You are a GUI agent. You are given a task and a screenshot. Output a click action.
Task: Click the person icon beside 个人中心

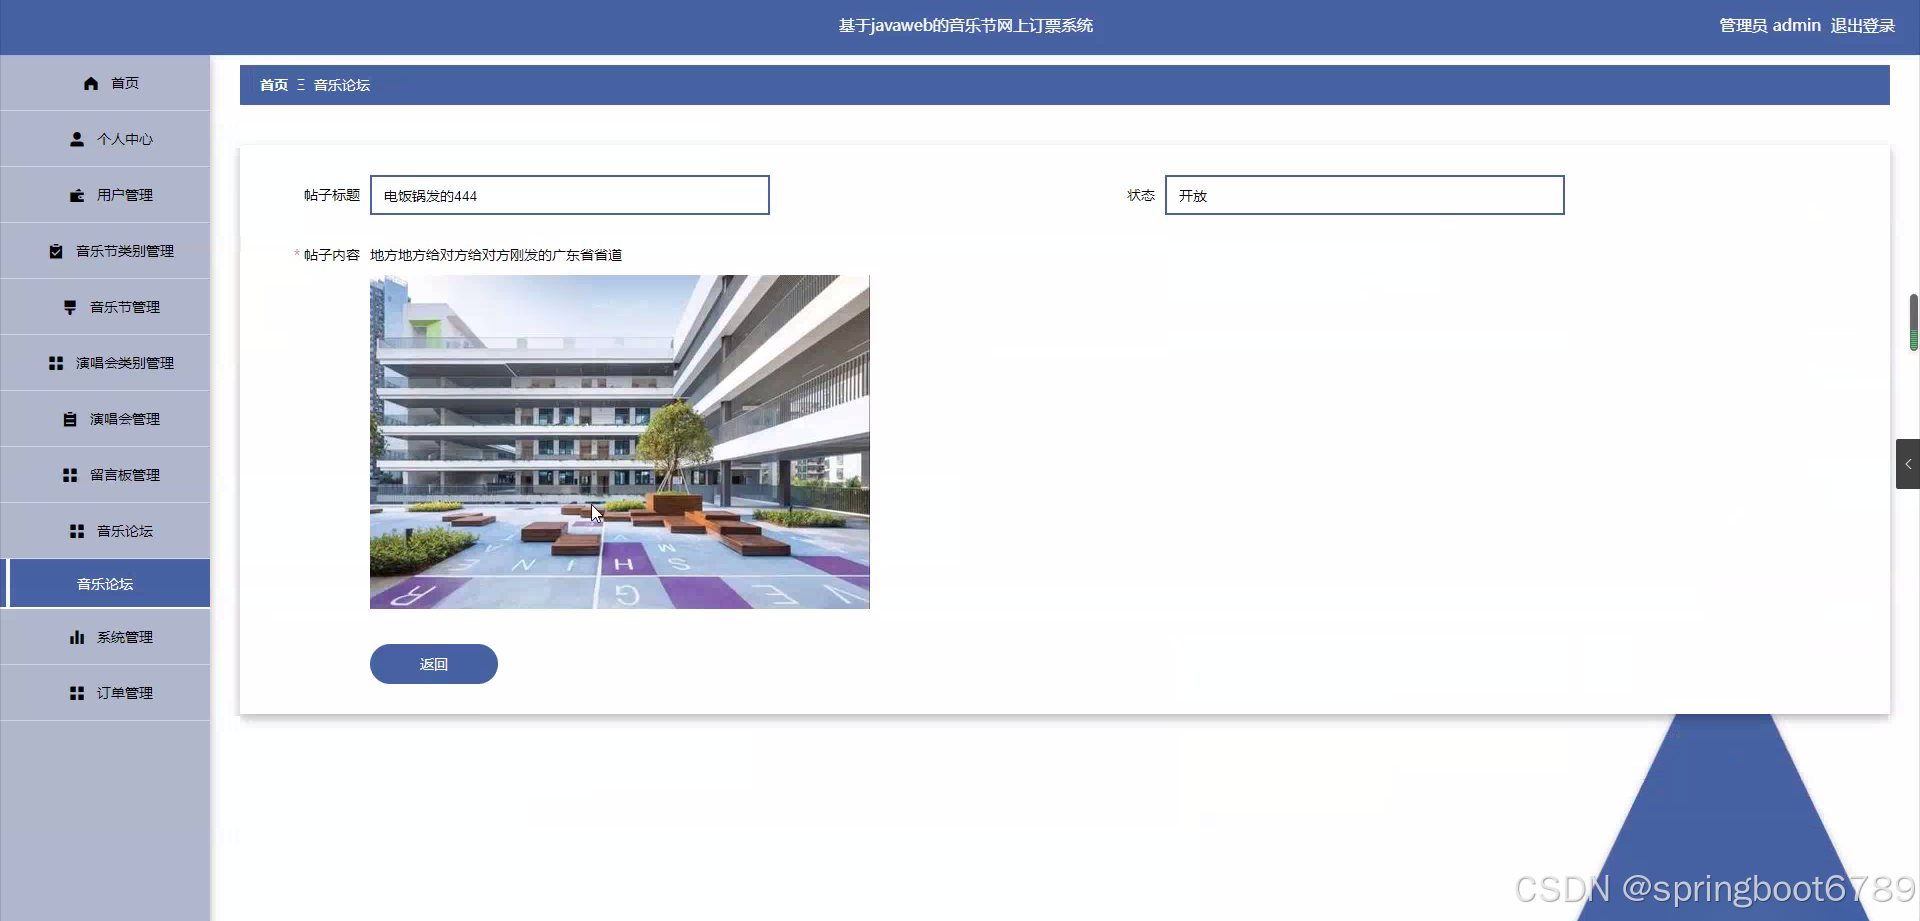coord(77,139)
